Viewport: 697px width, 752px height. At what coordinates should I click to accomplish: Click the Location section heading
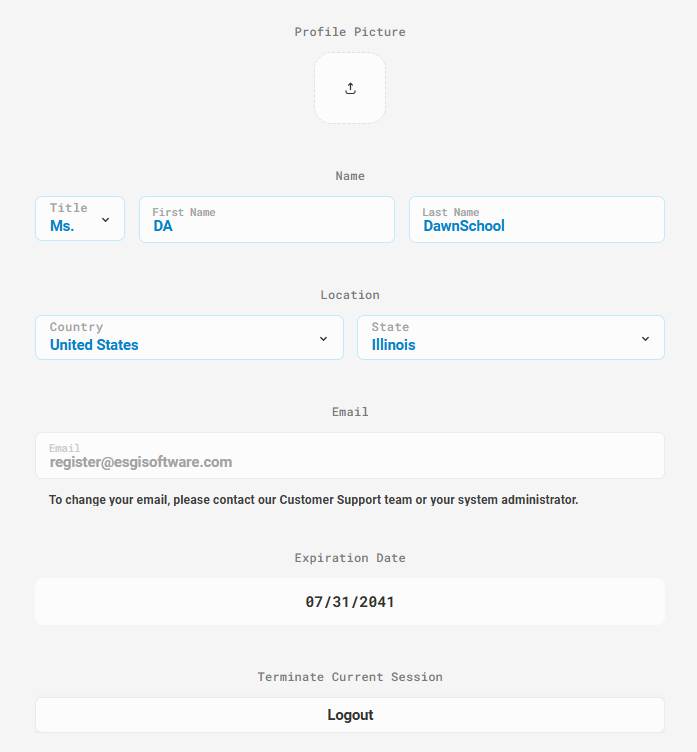[x=350, y=294]
